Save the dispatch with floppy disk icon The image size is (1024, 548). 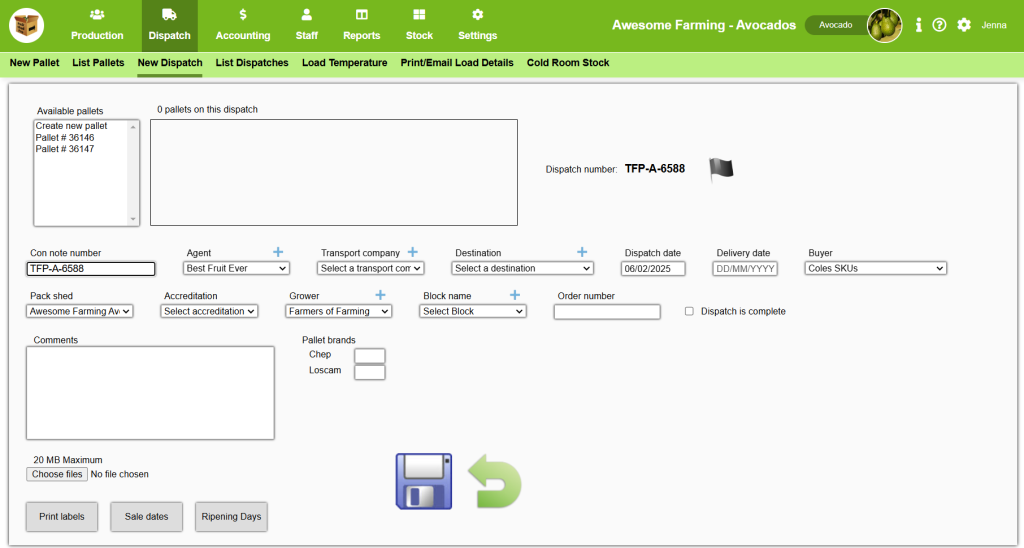click(424, 481)
